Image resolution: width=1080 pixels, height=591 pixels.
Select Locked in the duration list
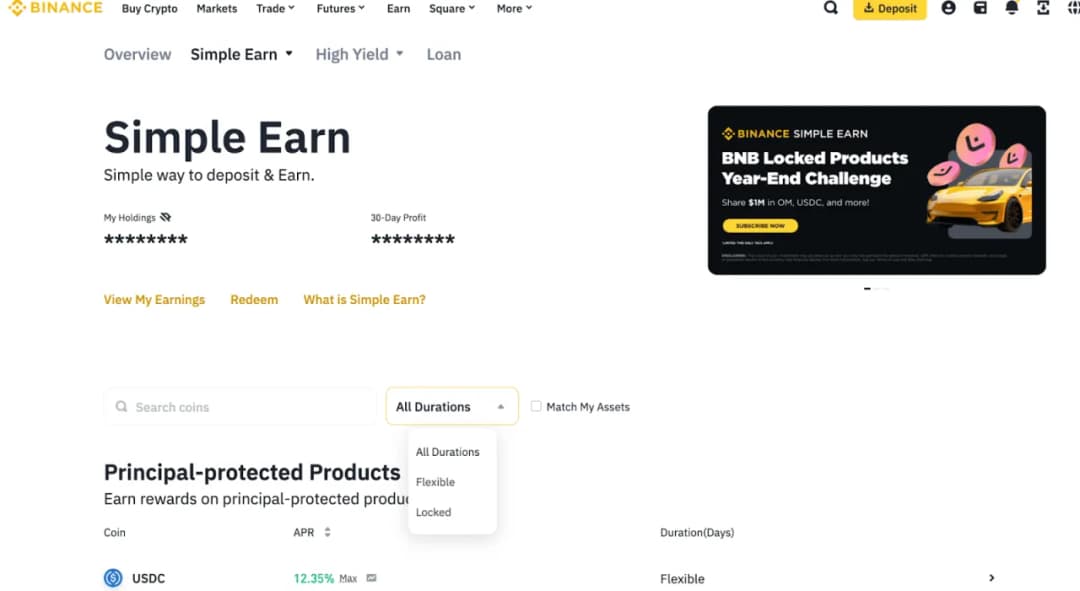point(433,512)
